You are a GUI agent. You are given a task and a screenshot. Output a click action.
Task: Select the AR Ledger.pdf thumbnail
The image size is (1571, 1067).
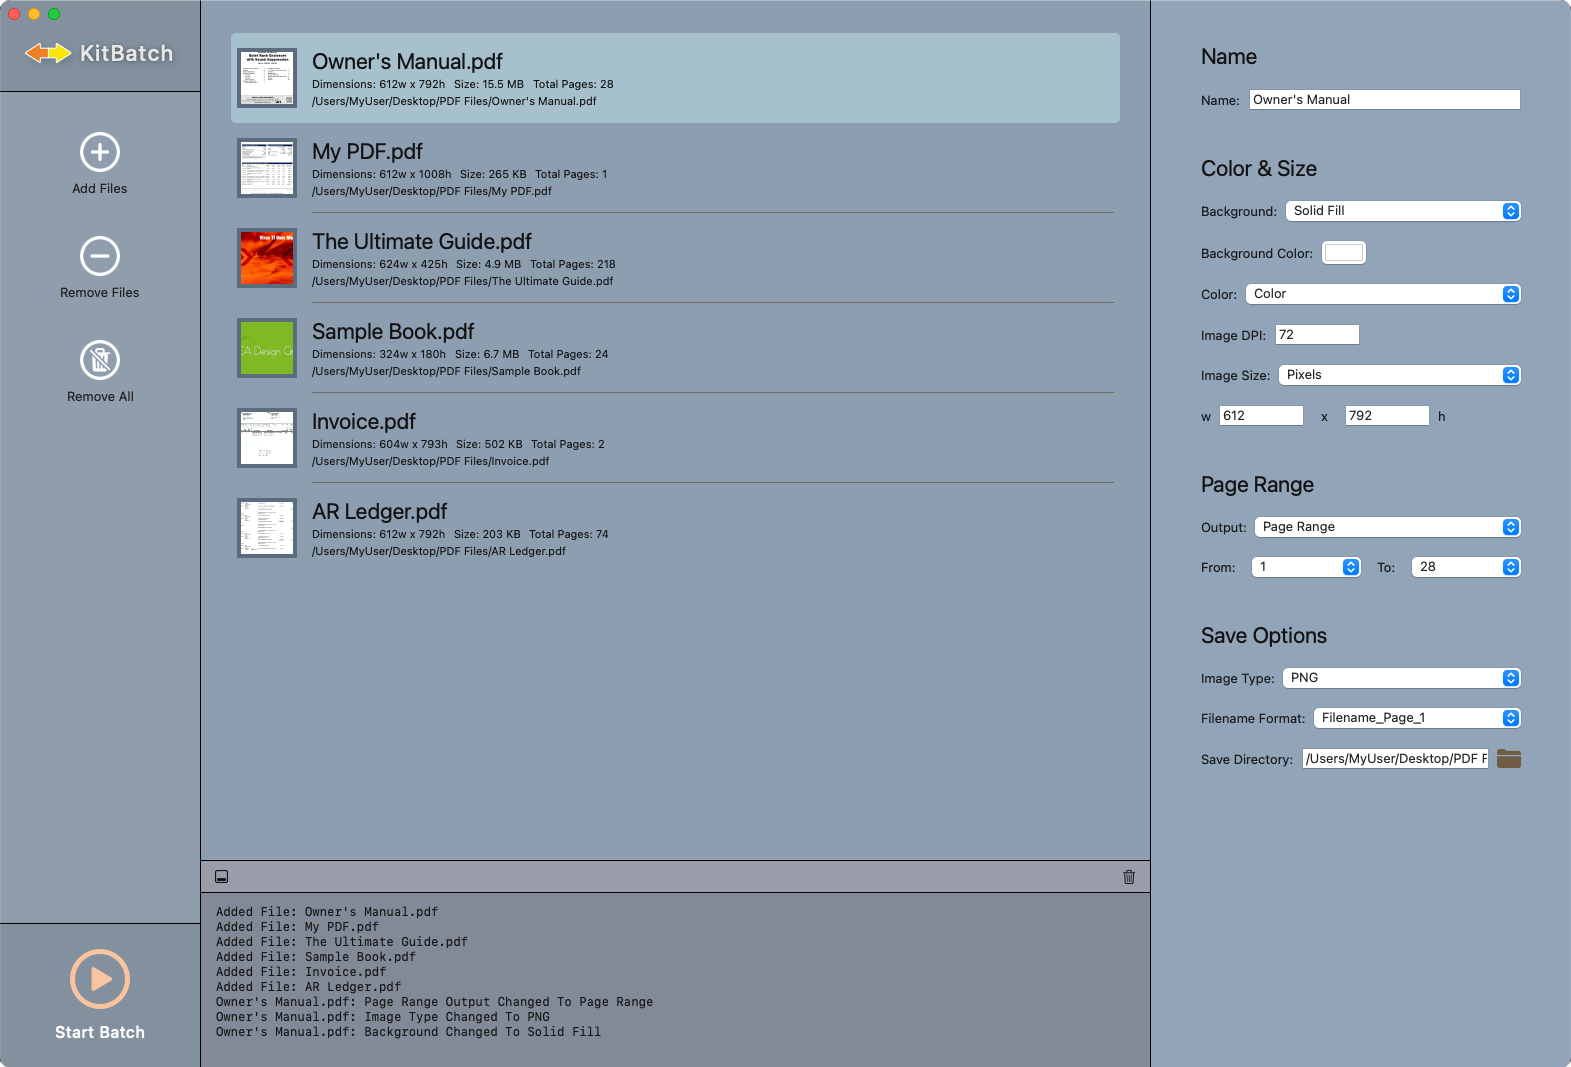click(267, 528)
